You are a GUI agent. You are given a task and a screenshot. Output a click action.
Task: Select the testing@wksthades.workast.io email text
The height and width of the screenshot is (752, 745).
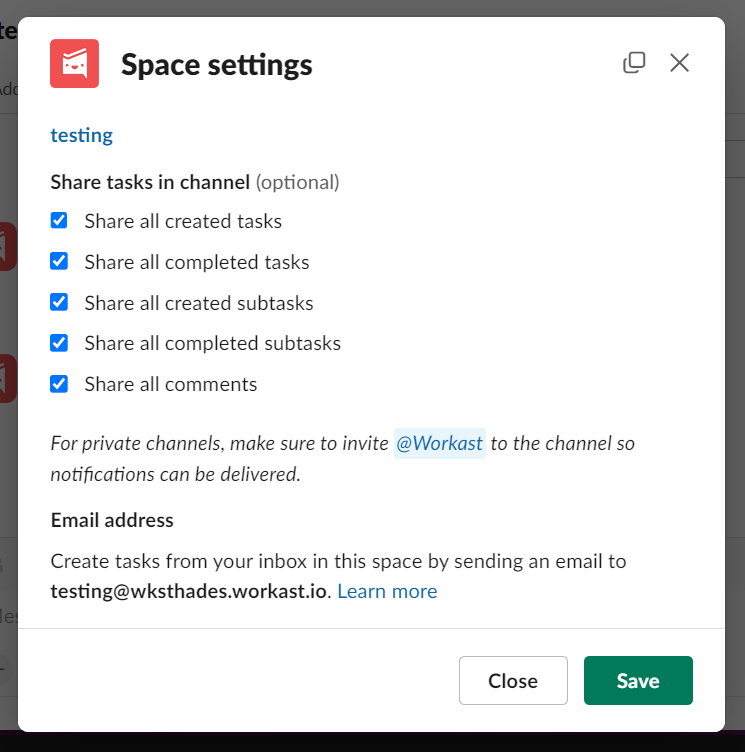[189, 591]
